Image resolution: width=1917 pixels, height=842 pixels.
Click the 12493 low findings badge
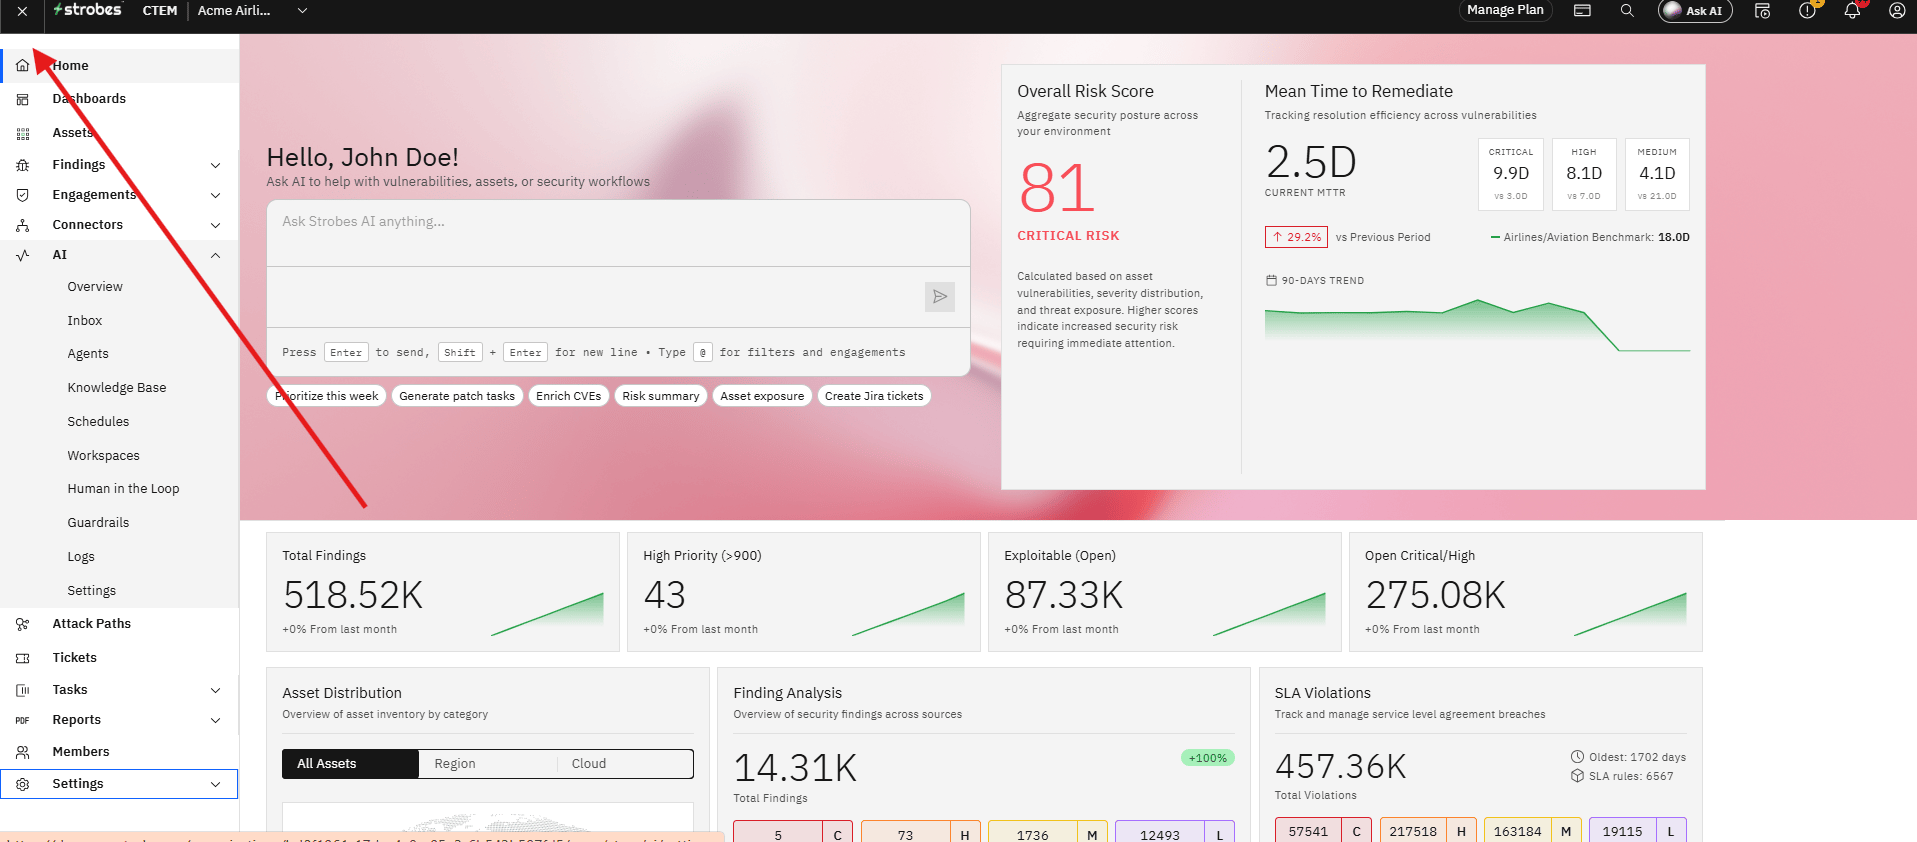click(1175, 832)
